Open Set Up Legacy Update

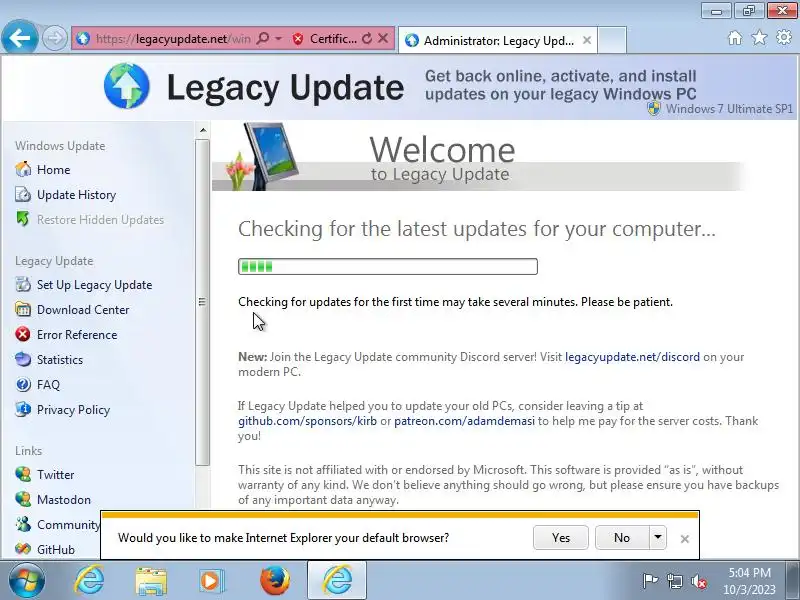click(x=94, y=285)
